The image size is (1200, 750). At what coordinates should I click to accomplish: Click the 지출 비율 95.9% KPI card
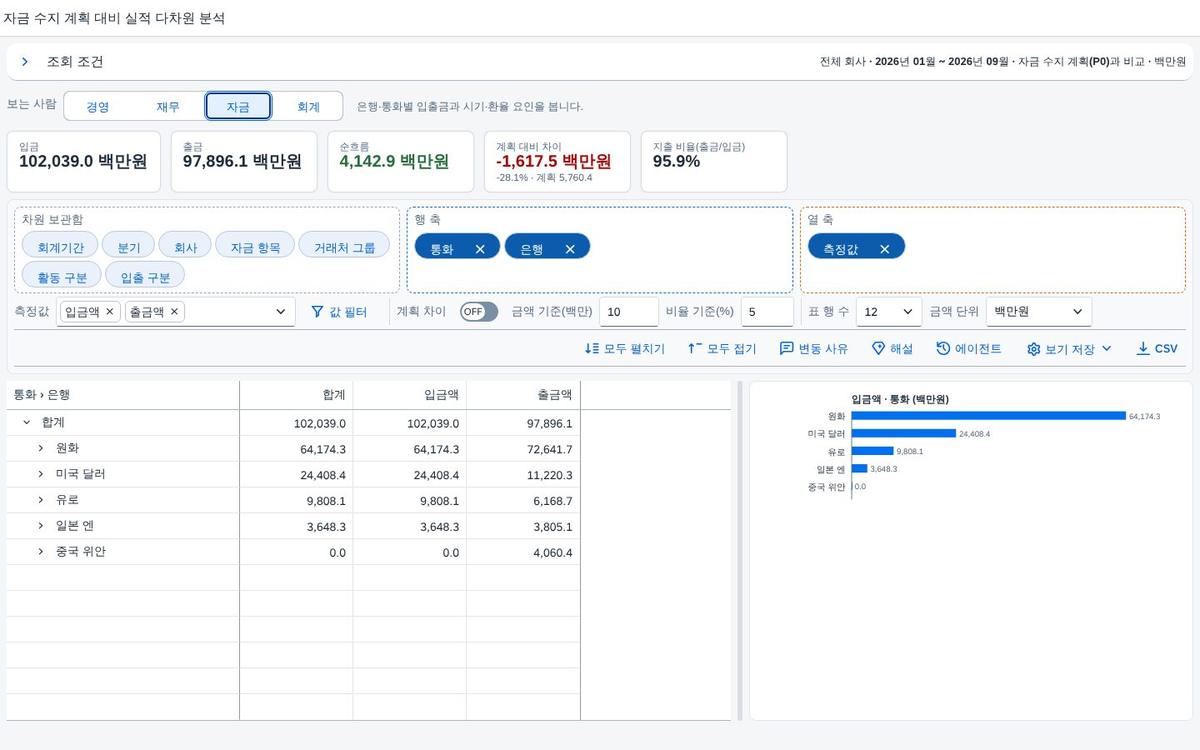[714, 161]
